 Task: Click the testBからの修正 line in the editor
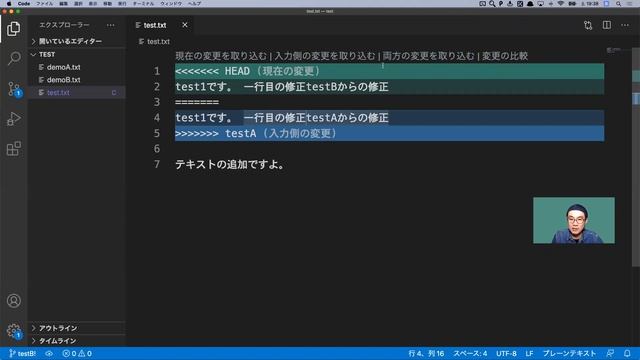pyautogui.click(x=389, y=87)
